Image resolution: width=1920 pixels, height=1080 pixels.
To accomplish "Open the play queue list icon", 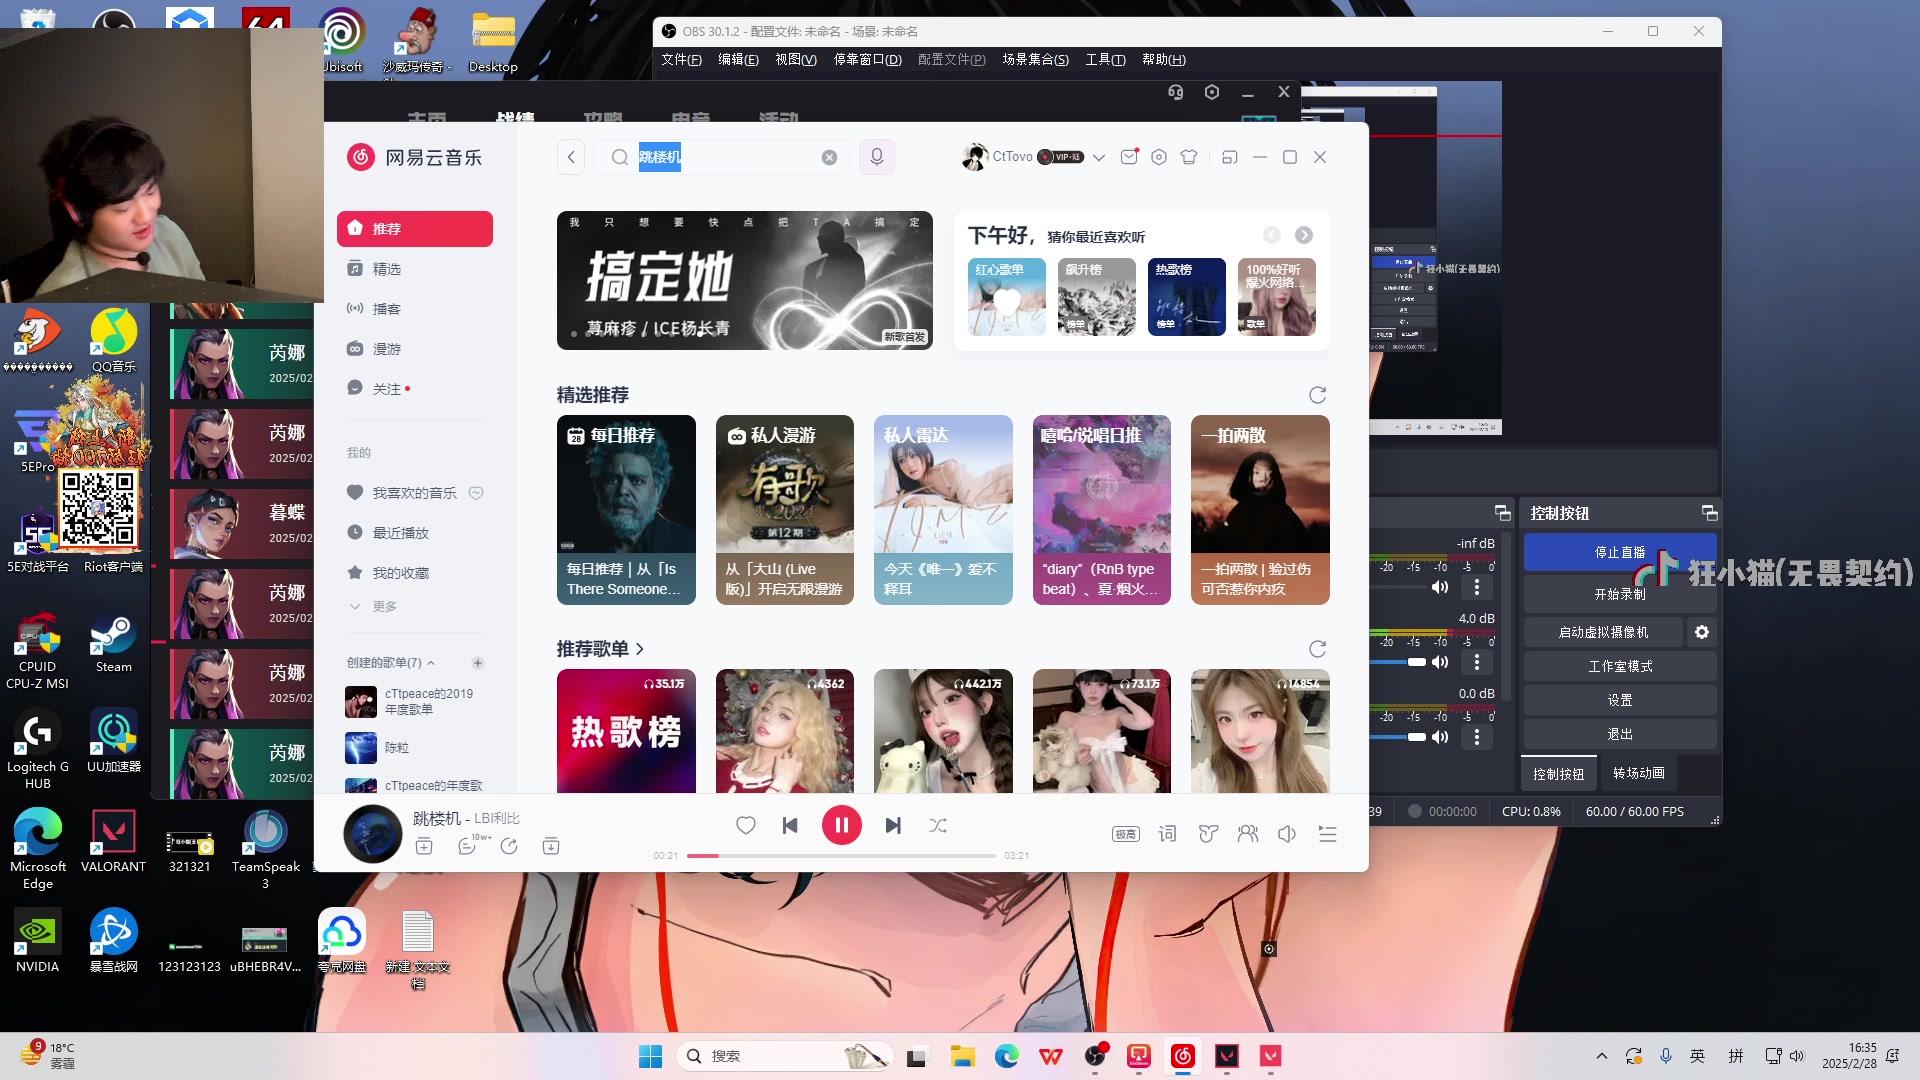I will click(x=1328, y=834).
